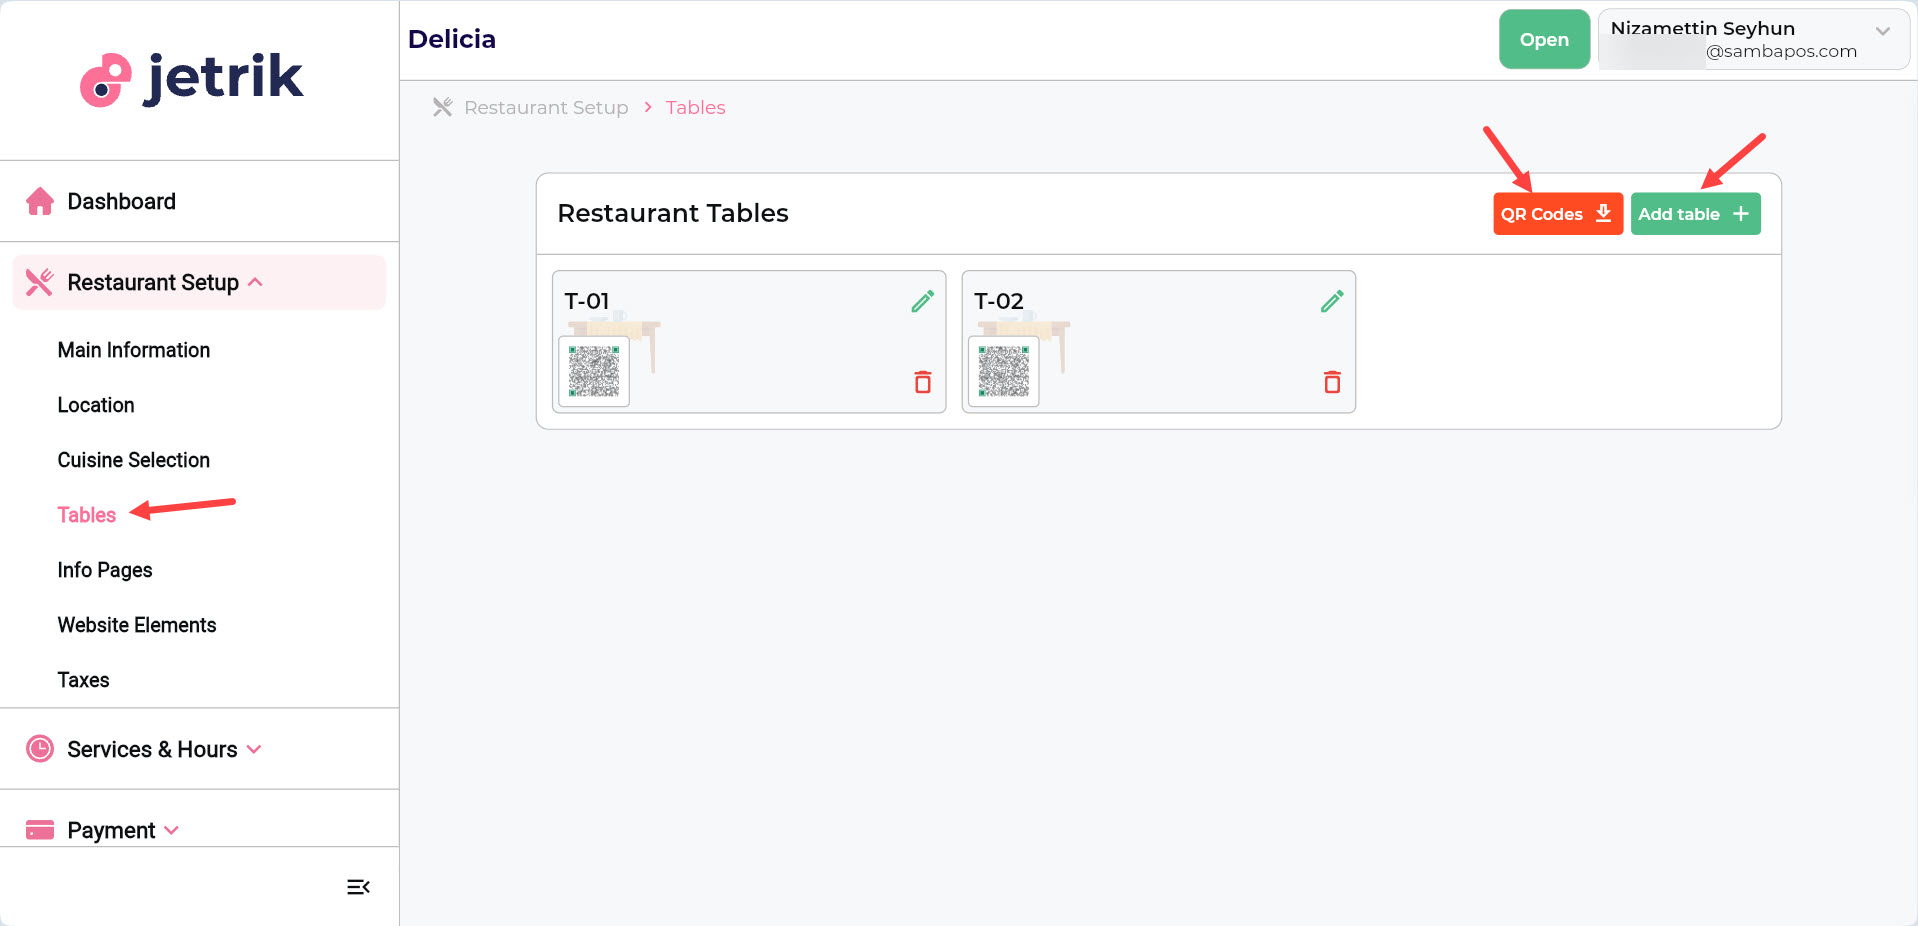Viewport: 1918px width, 926px height.
Task: Open the pencil edit icon for table T-01
Action: (922, 300)
